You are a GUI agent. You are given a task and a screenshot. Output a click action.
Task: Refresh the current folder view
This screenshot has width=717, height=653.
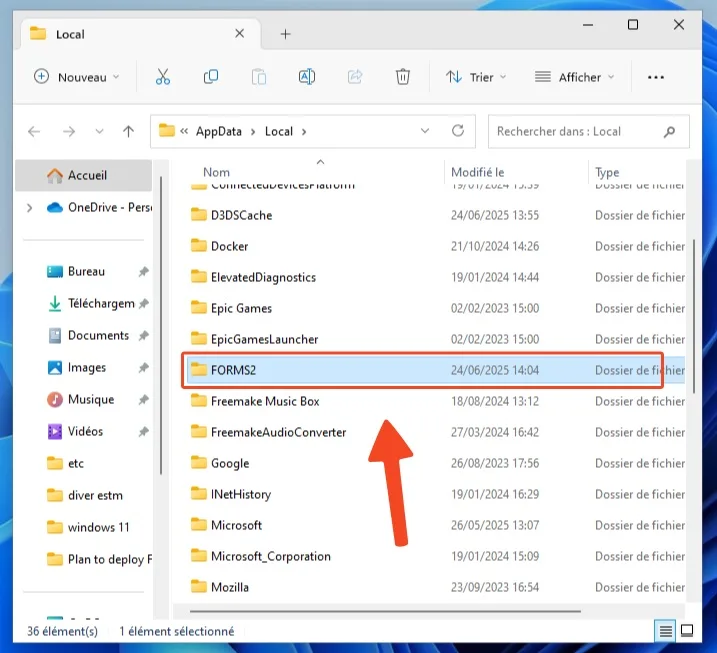(458, 131)
